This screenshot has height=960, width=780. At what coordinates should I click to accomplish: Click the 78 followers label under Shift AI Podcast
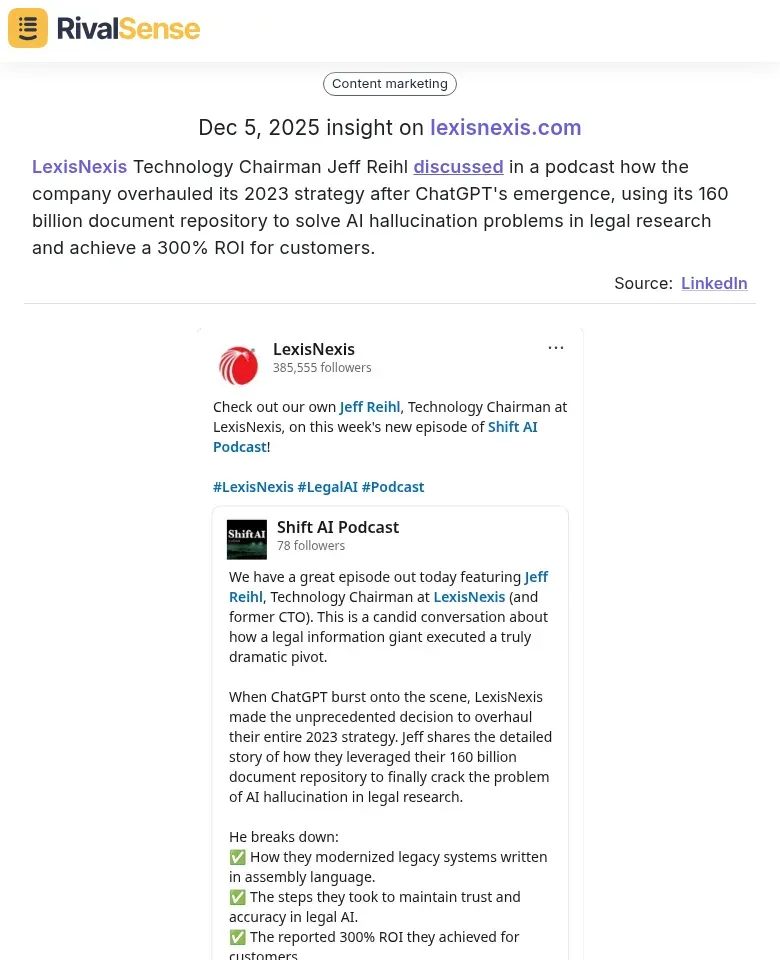click(311, 545)
